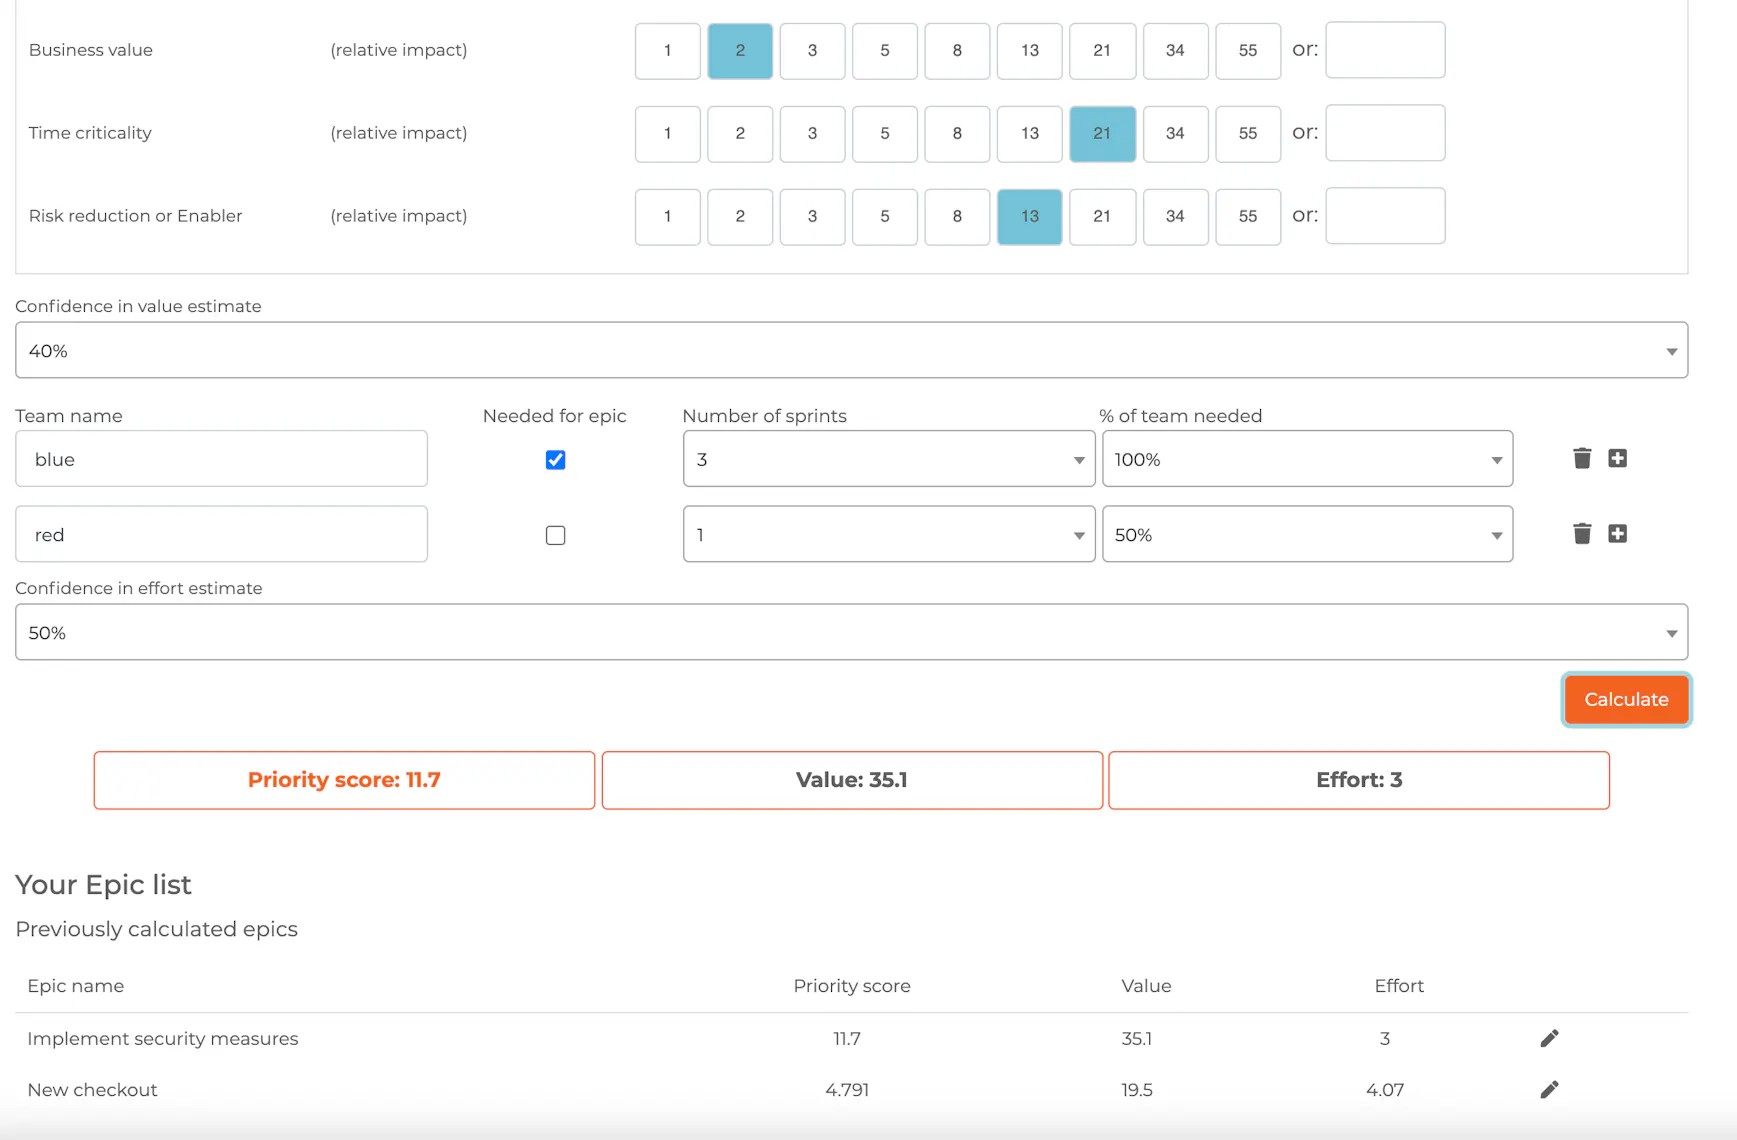Choose Time criticality value 13
Image resolution: width=1737 pixels, height=1140 pixels.
click(x=1030, y=133)
